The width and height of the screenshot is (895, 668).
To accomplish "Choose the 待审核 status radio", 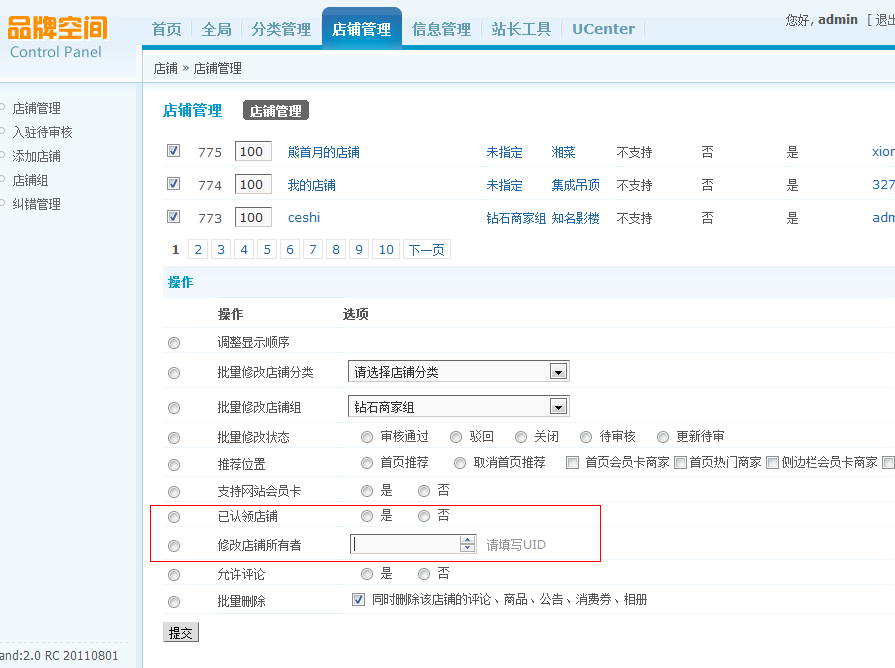I will point(586,437).
